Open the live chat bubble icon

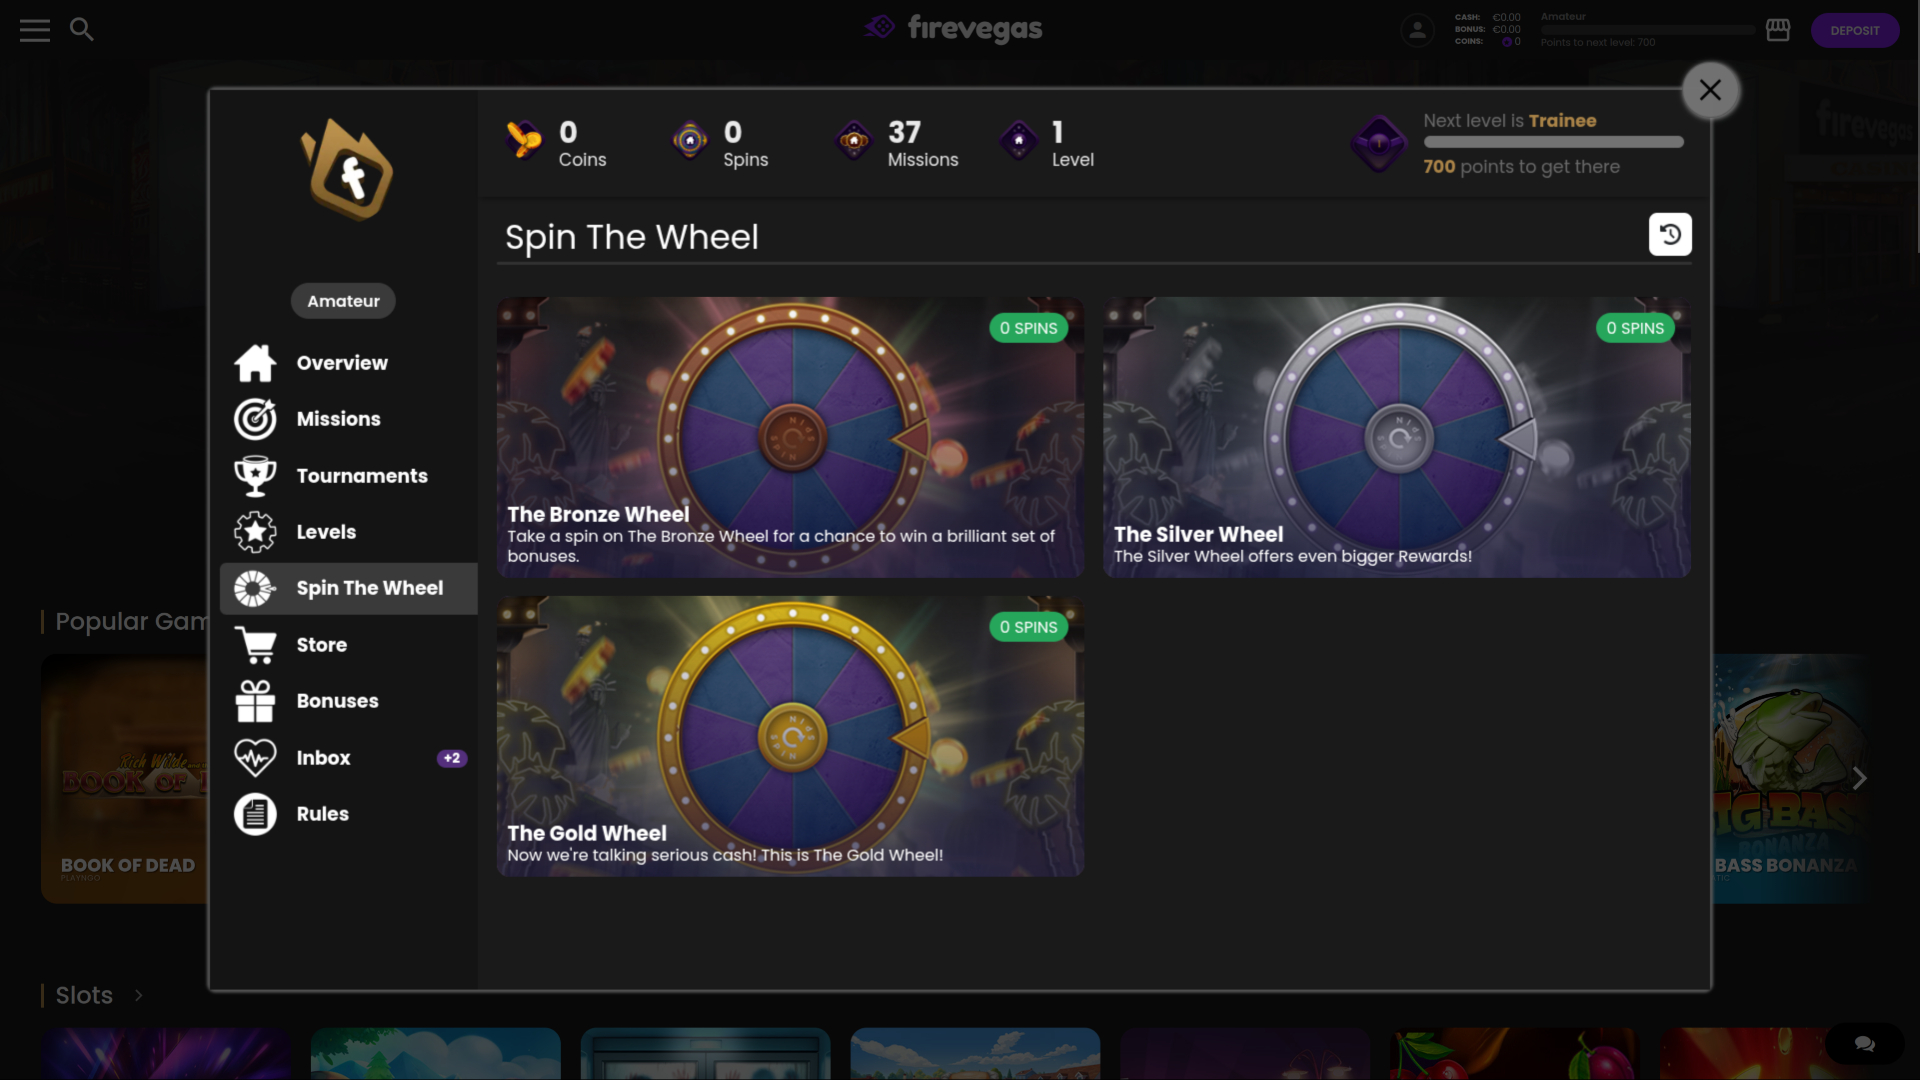click(x=1864, y=1043)
